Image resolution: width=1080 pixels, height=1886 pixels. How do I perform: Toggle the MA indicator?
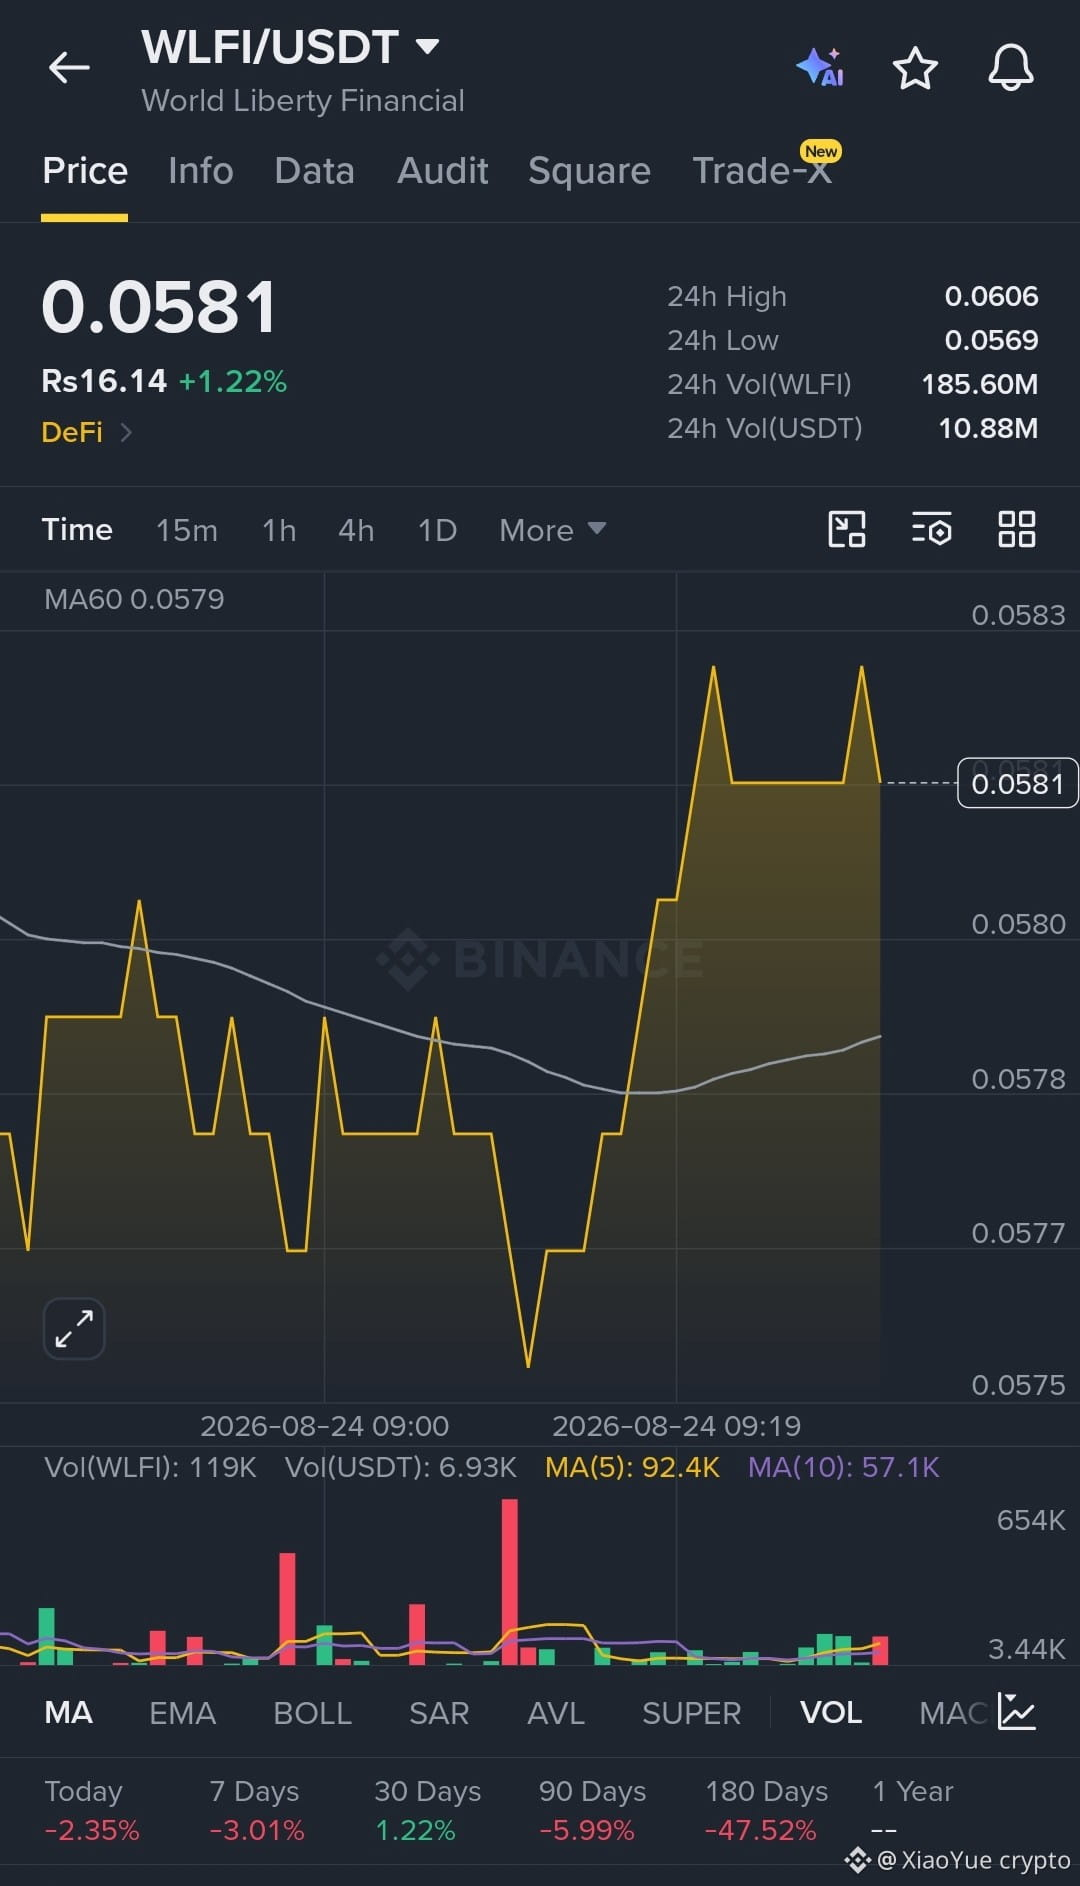click(x=69, y=1713)
